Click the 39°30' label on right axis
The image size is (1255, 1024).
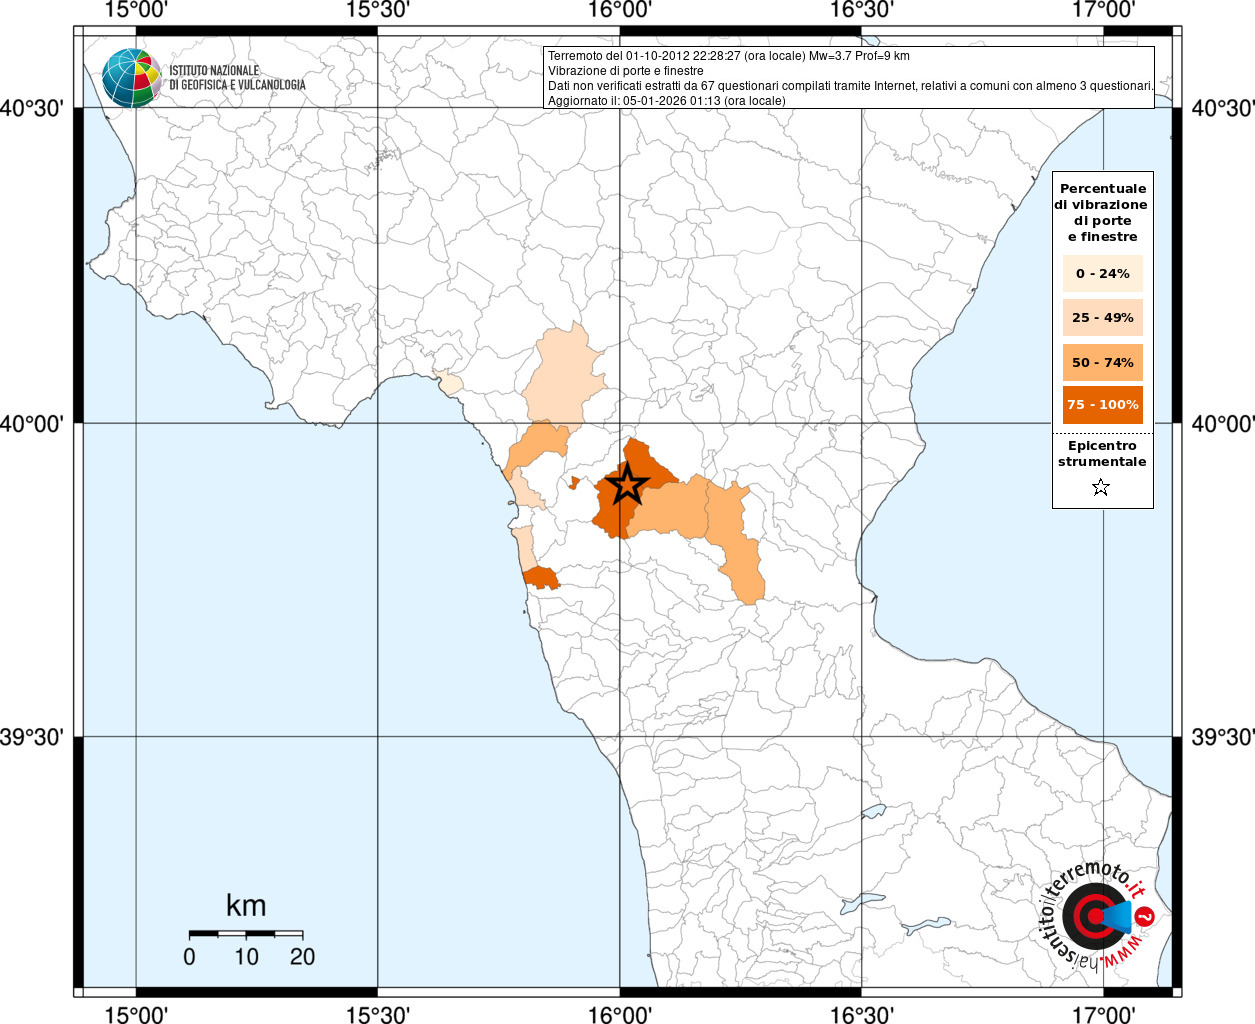(x=1222, y=738)
